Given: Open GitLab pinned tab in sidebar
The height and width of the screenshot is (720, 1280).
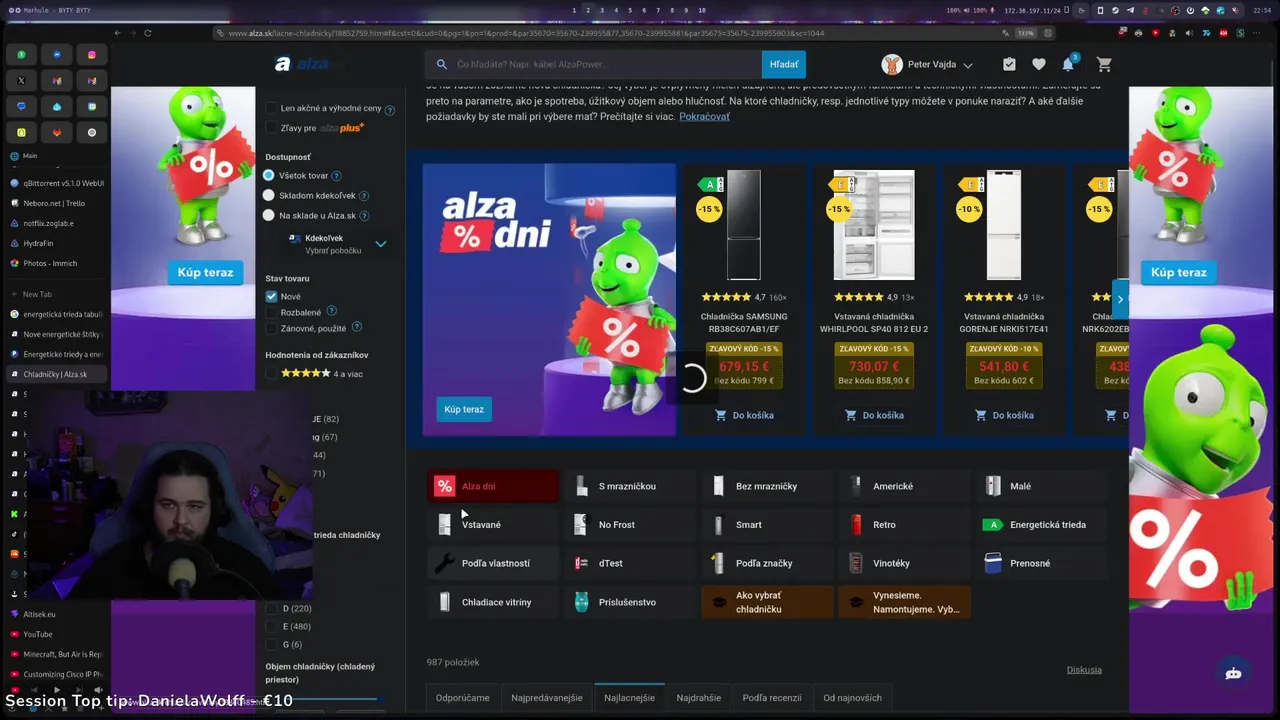Looking at the screenshot, I should pyautogui.click(x=56, y=132).
